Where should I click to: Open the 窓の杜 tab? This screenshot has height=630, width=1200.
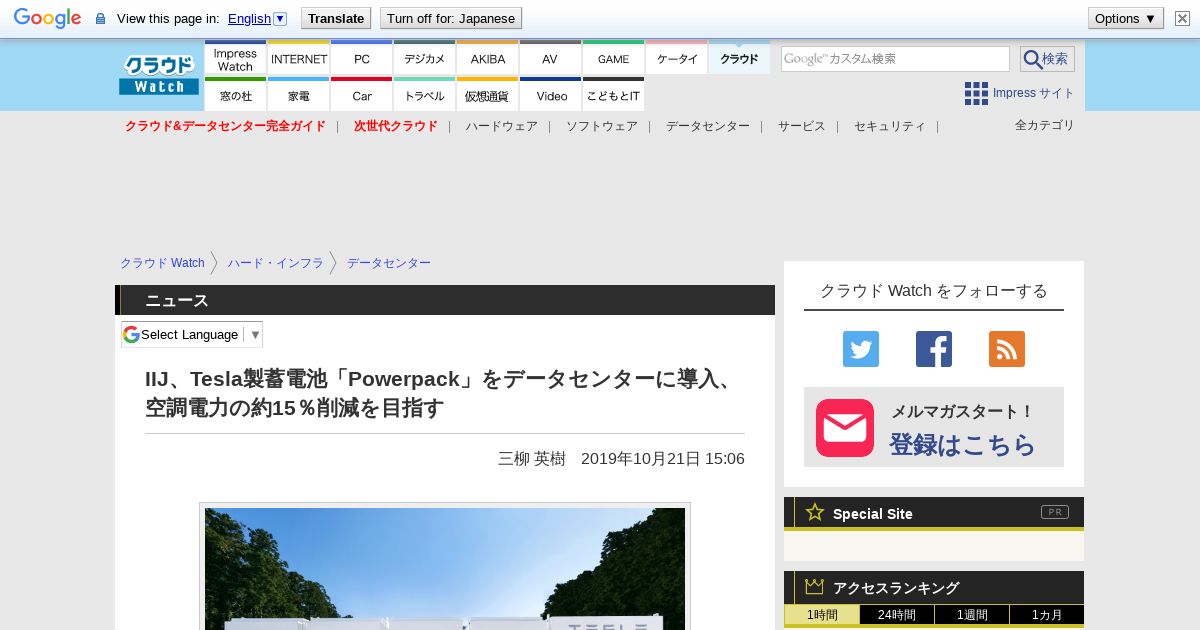point(235,95)
